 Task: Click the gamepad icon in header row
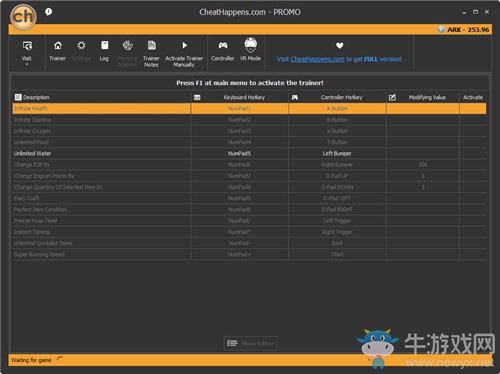click(x=295, y=97)
